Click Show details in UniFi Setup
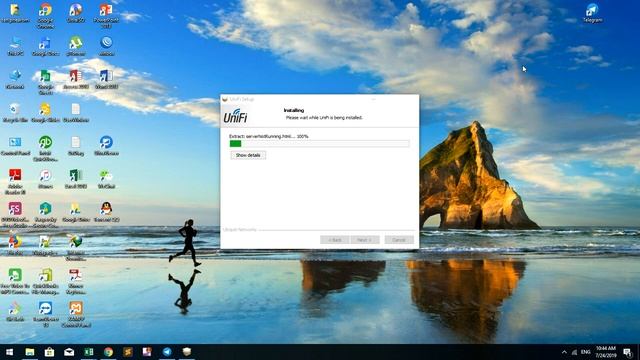 pos(248,155)
